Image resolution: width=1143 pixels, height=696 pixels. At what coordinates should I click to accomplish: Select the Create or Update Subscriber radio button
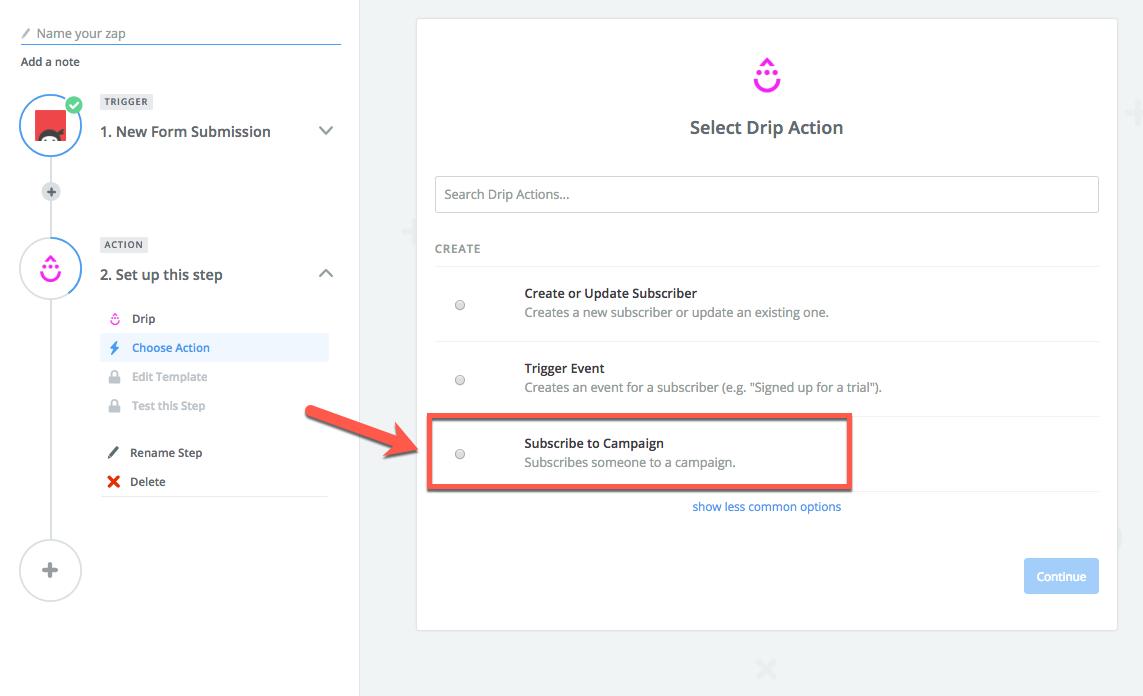460,305
